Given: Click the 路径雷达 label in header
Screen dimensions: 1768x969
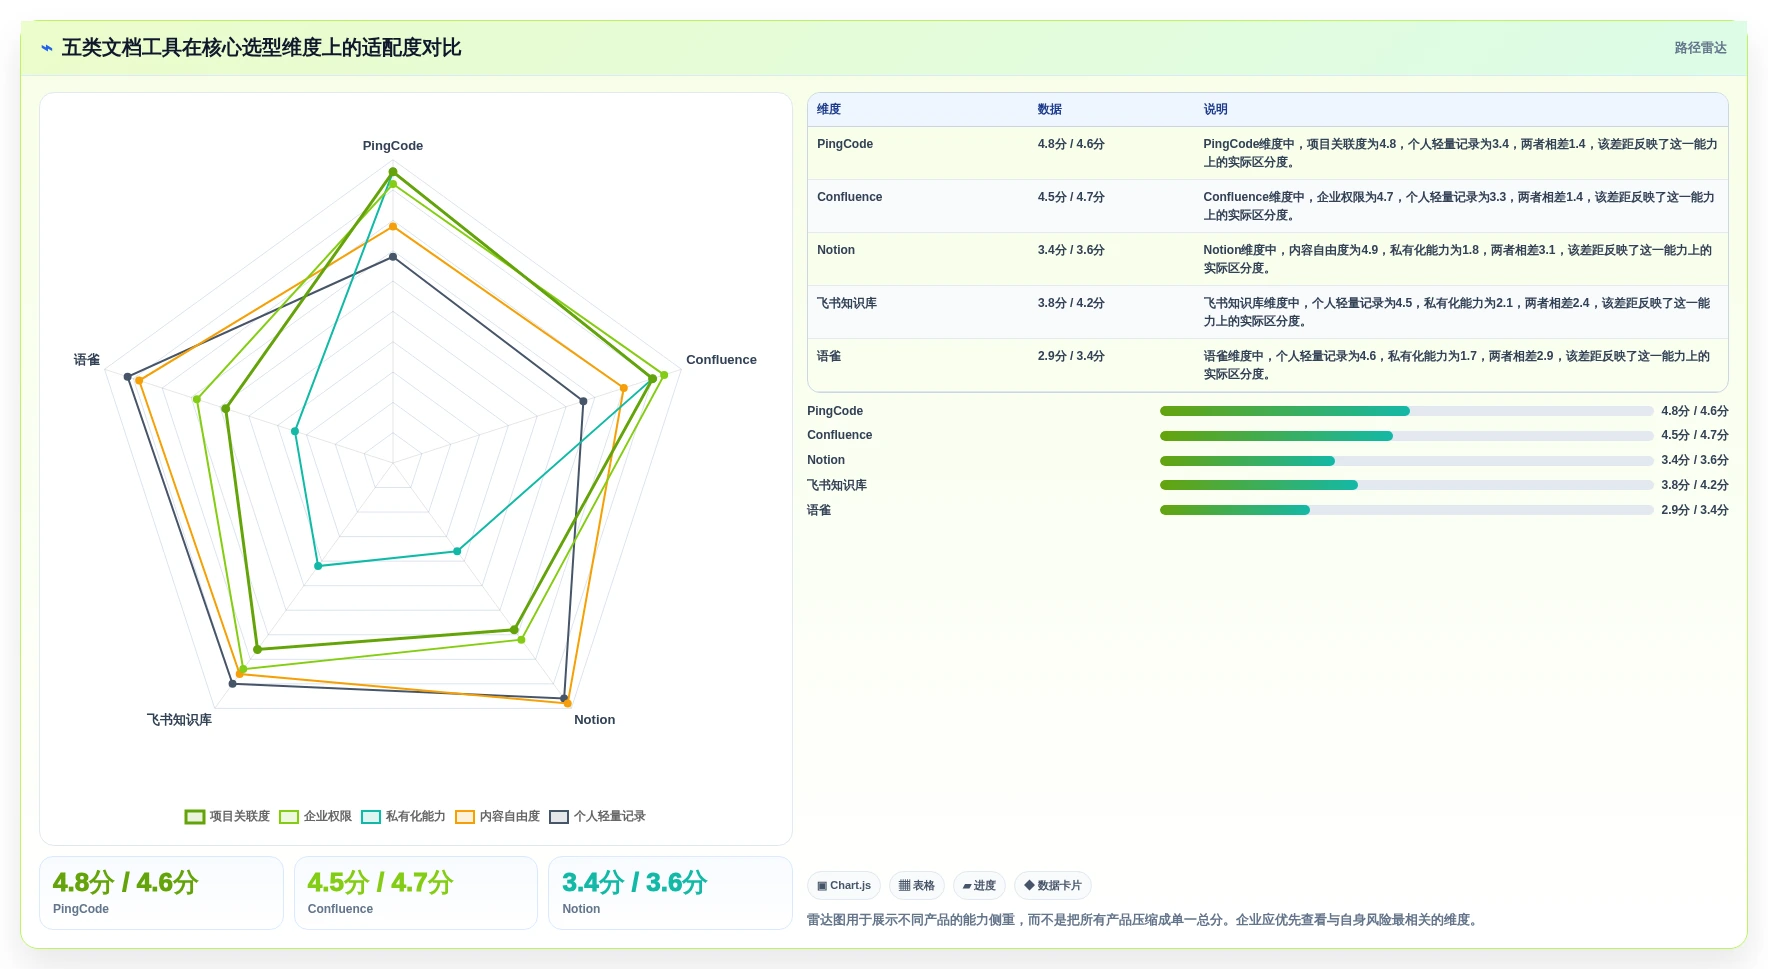Looking at the screenshot, I should pyautogui.click(x=1700, y=48).
